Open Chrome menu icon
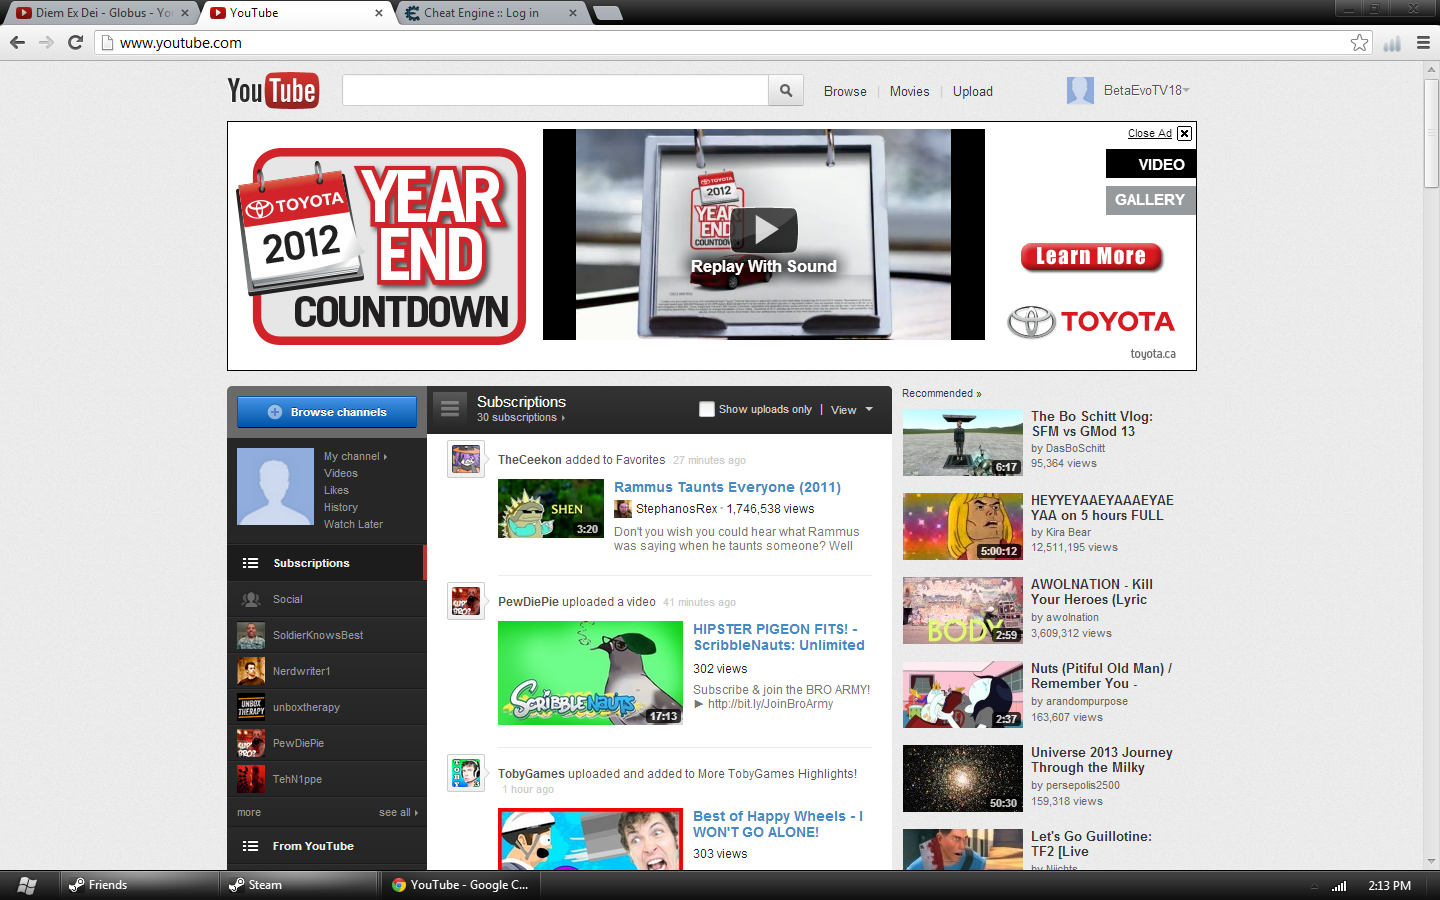The height and width of the screenshot is (900, 1440). click(x=1423, y=42)
